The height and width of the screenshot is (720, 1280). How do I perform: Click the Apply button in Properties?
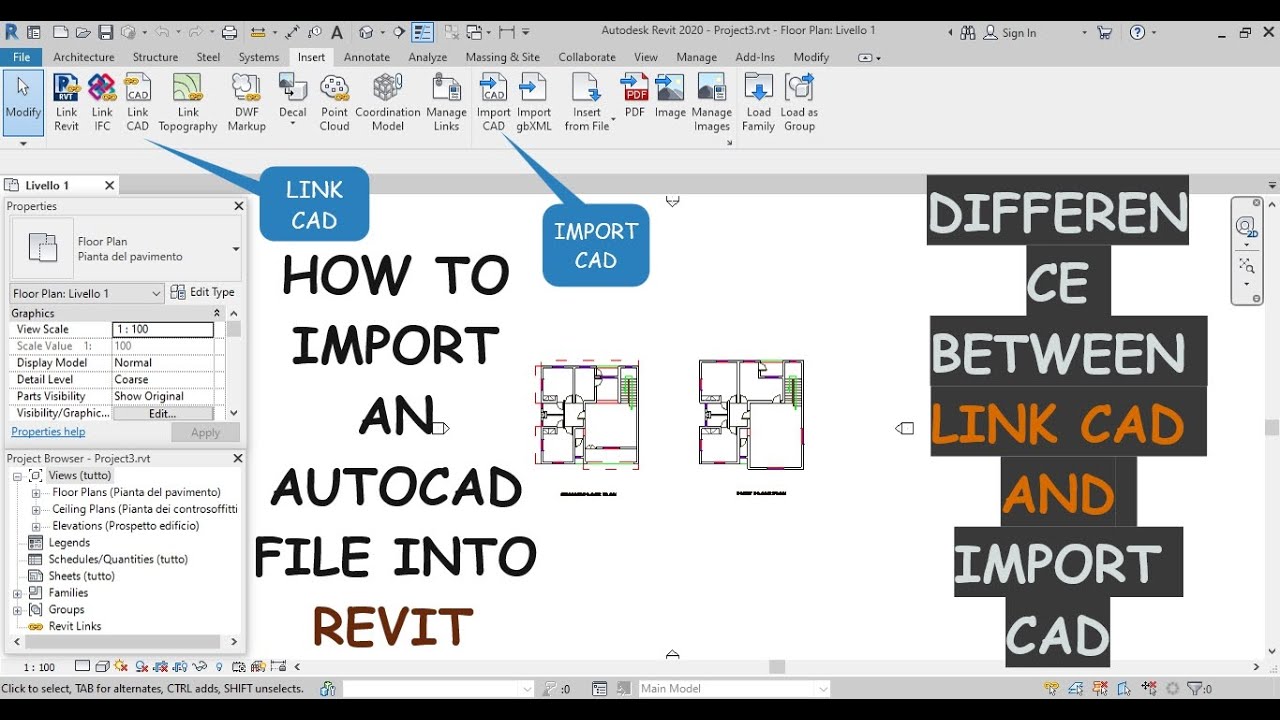point(205,433)
